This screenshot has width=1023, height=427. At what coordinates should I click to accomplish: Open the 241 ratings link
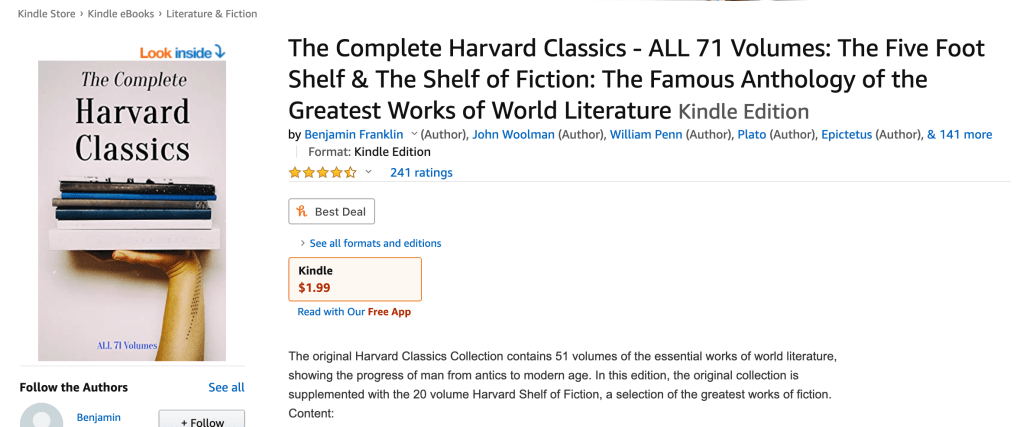coord(421,172)
